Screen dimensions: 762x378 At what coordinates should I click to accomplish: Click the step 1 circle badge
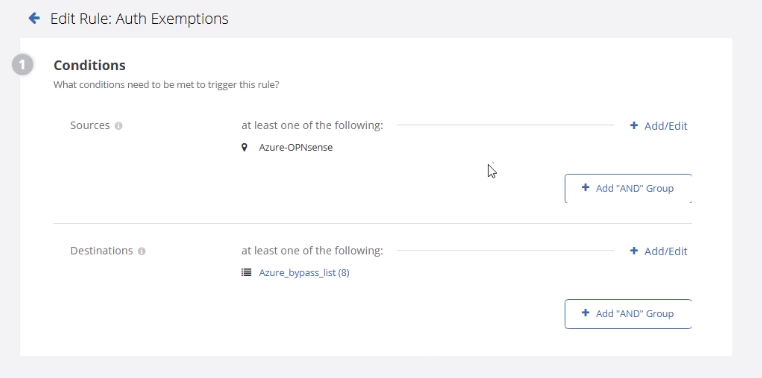point(22,65)
